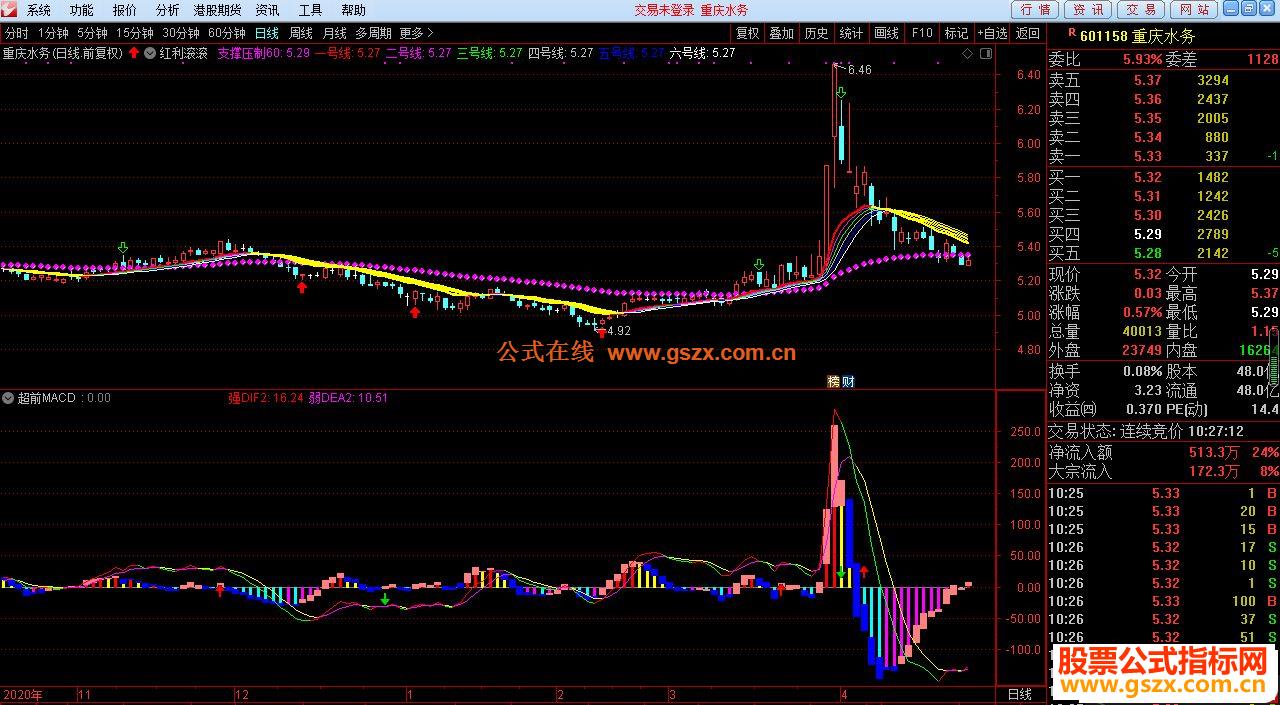Click the 财 icon below the chart

click(847, 381)
